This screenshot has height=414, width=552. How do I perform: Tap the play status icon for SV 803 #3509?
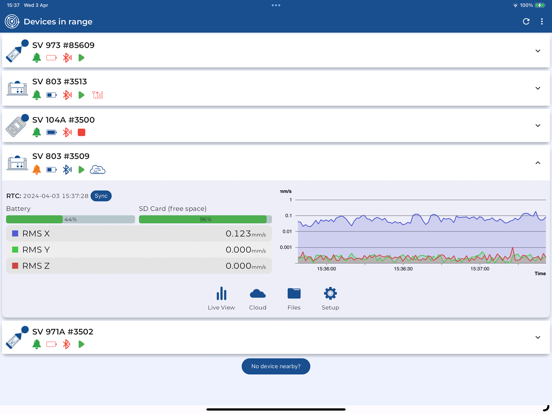(81, 170)
